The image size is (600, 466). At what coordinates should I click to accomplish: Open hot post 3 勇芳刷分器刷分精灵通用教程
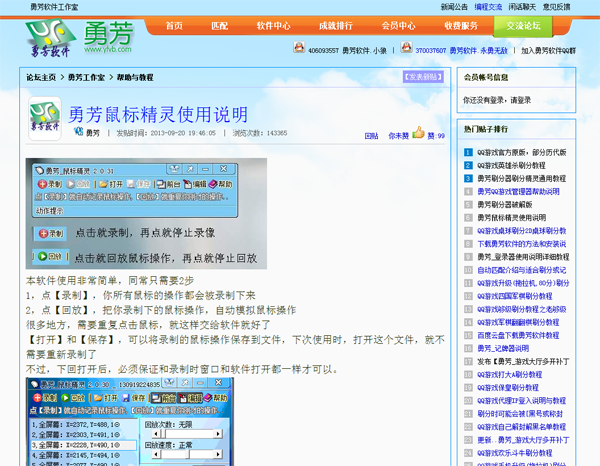pyautogui.click(x=522, y=178)
